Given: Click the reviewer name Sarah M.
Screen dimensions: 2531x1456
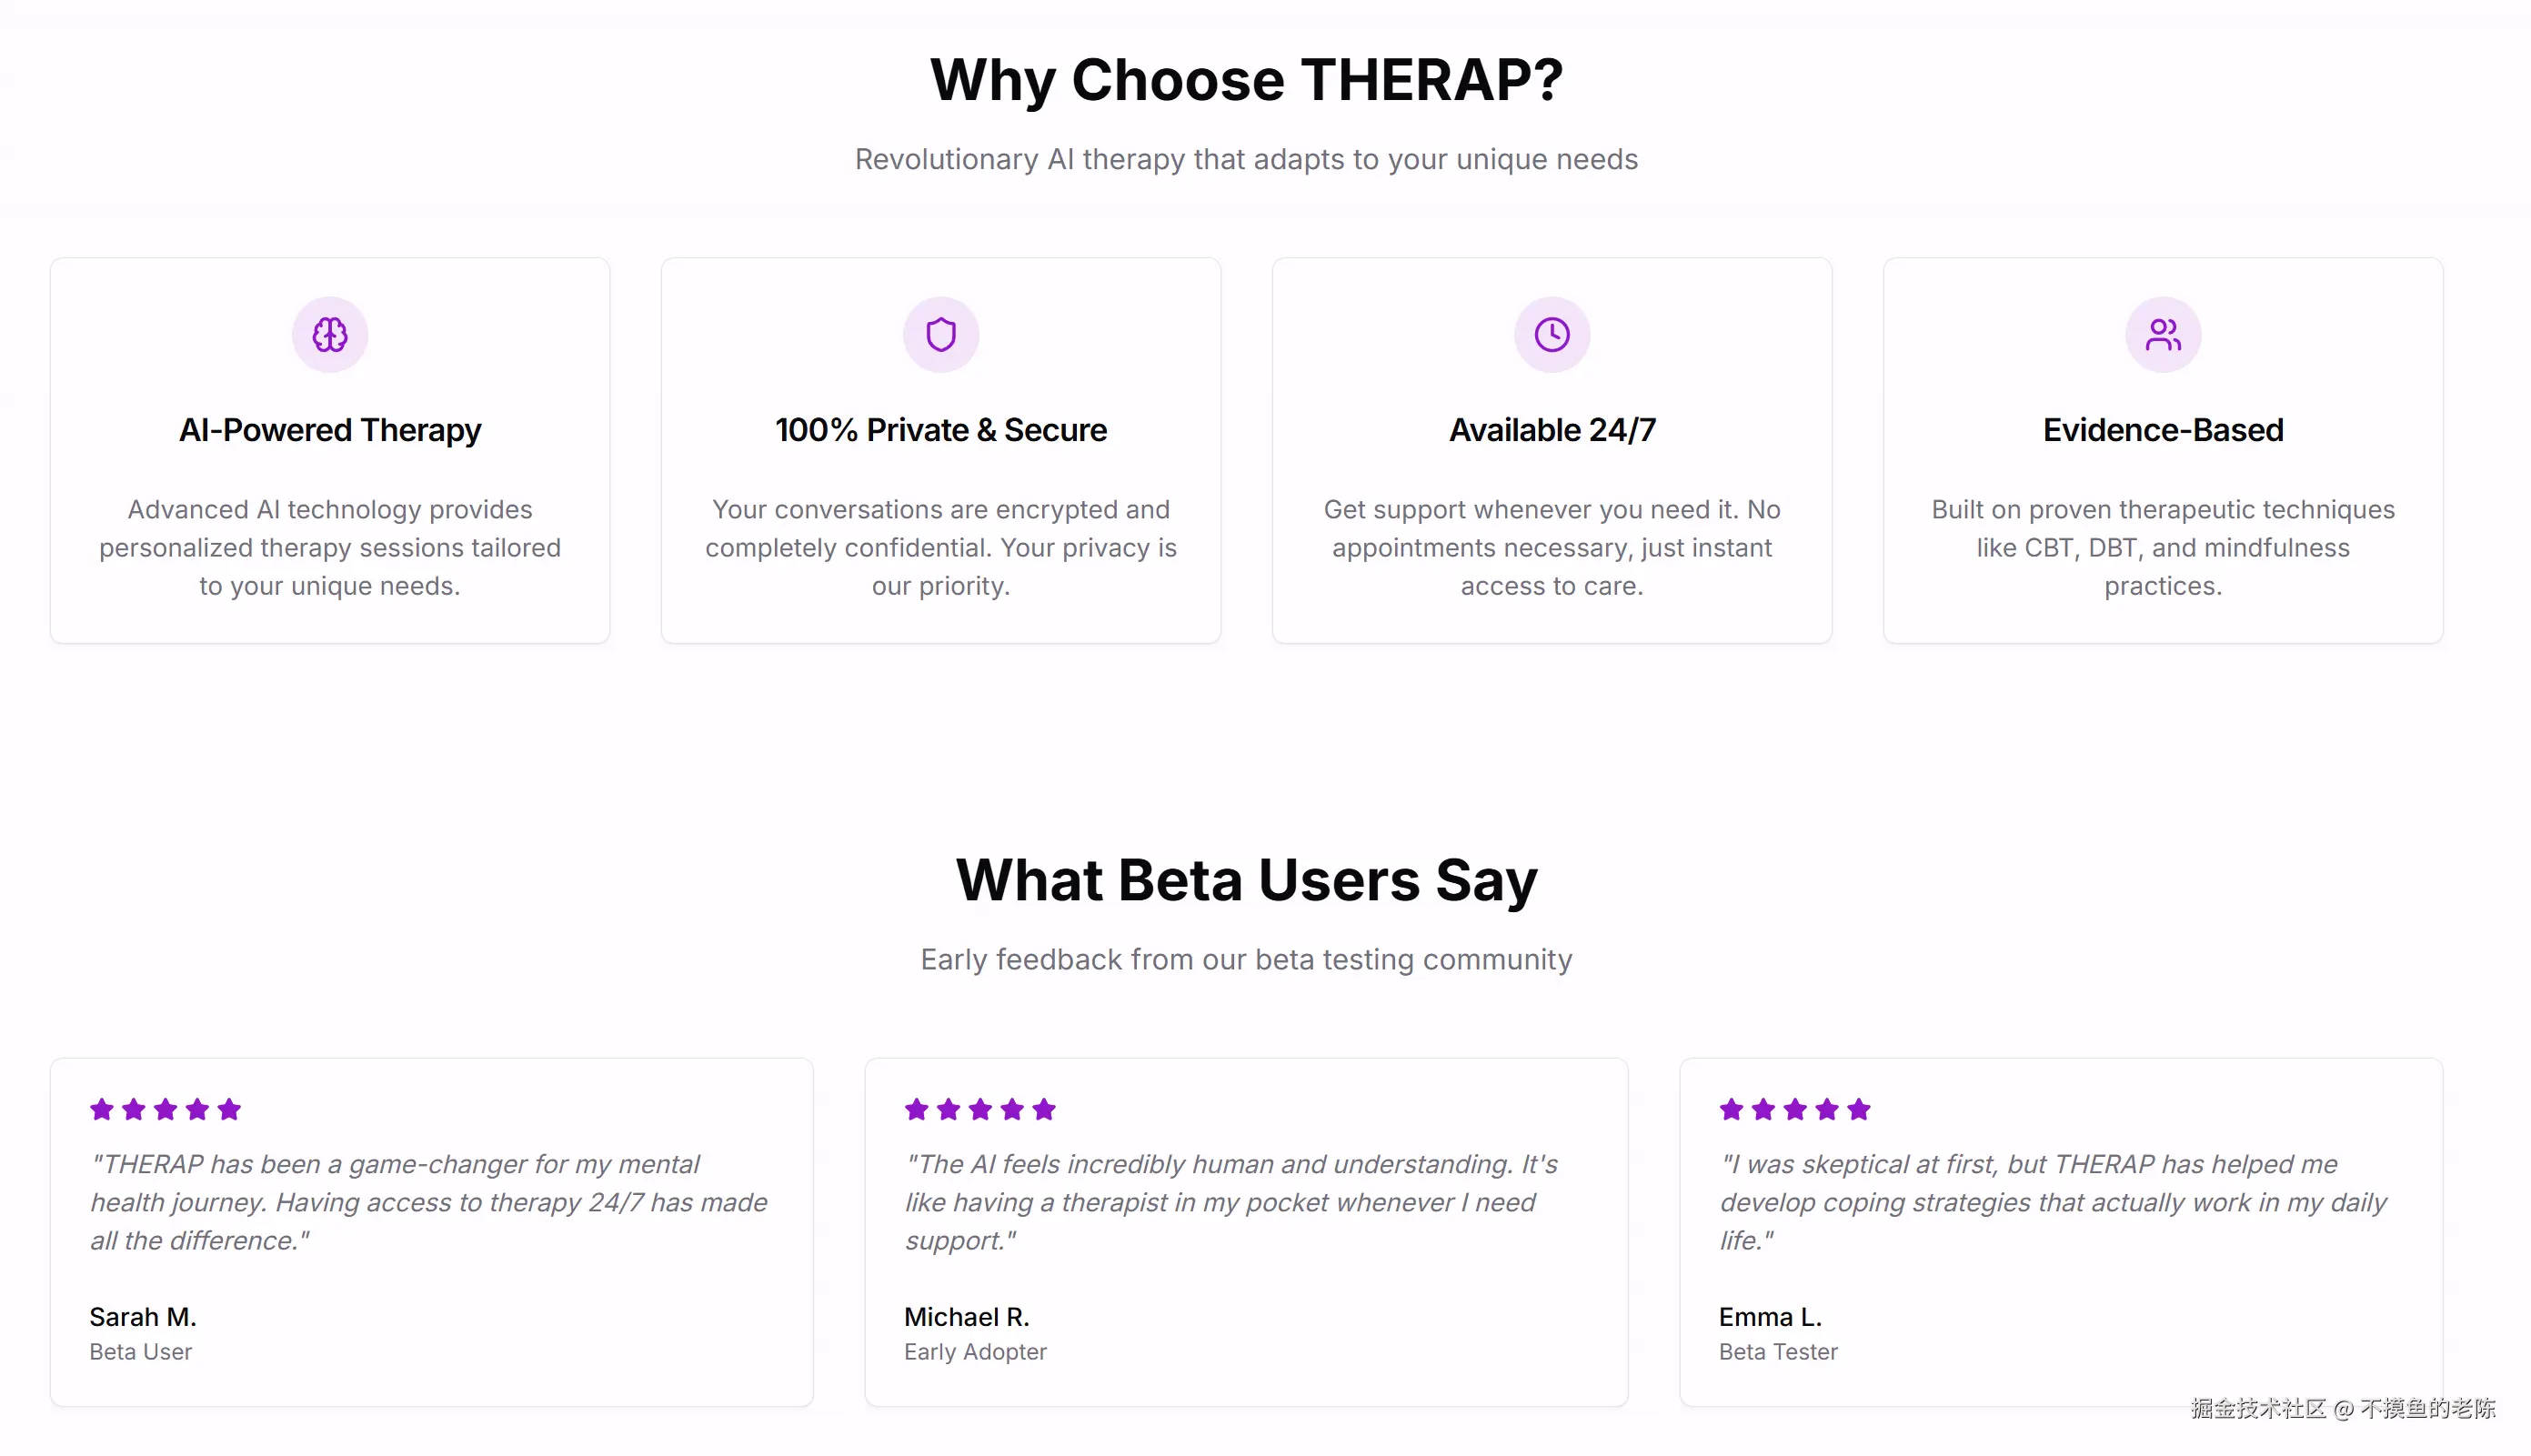Looking at the screenshot, I should click(143, 1317).
